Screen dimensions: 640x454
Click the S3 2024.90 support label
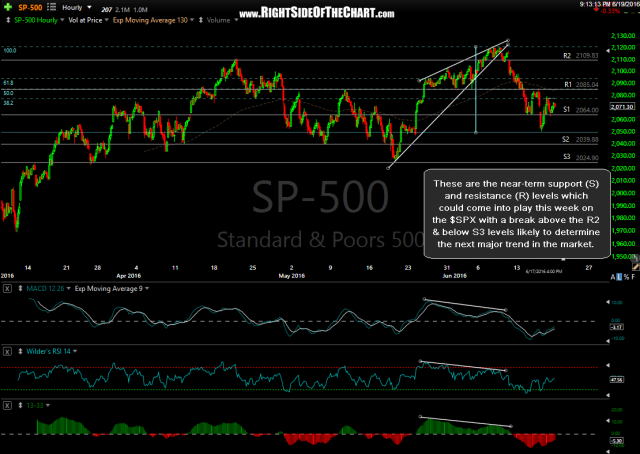pyautogui.click(x=580, y=157)
